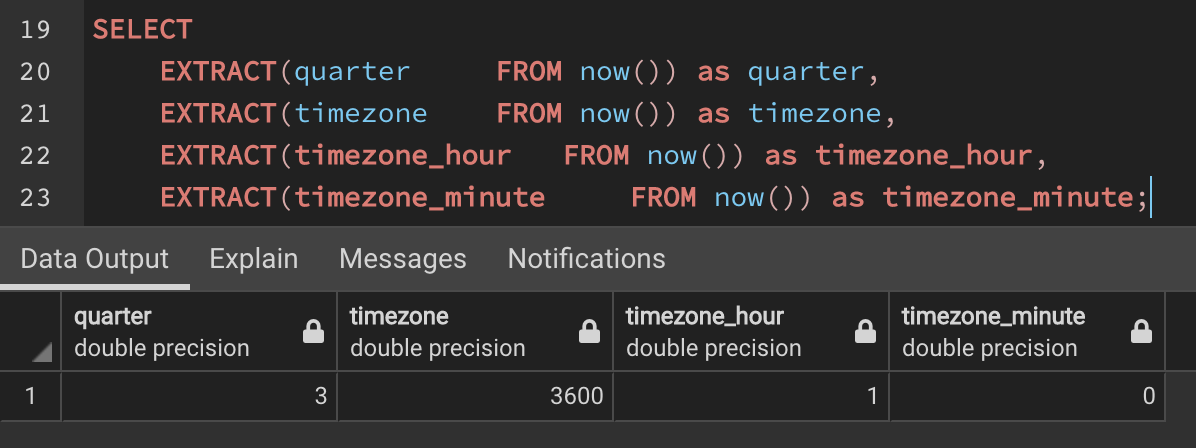The height and width of the screenshot is (448, 1196).
Task: Click the timezone cell showing 3600
Action: 475,396
